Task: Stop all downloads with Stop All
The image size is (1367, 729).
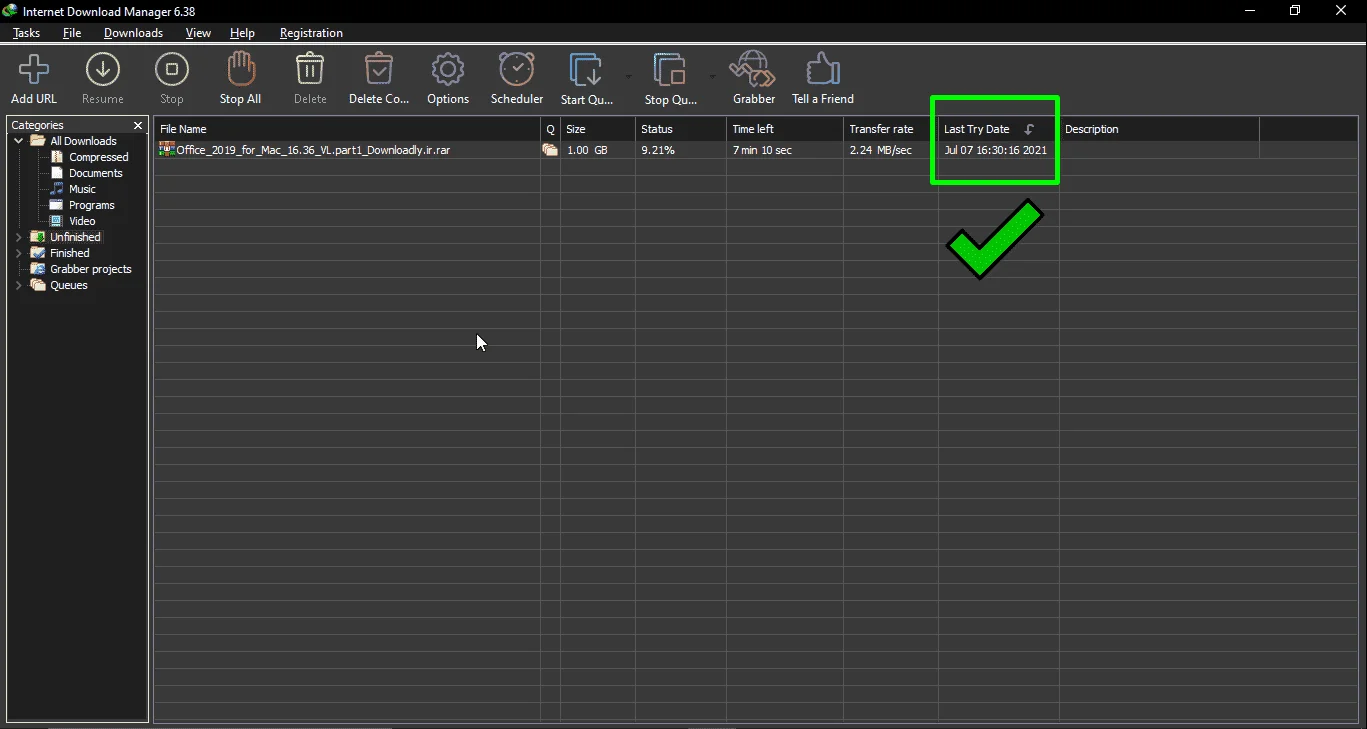Action: point(240,70)
